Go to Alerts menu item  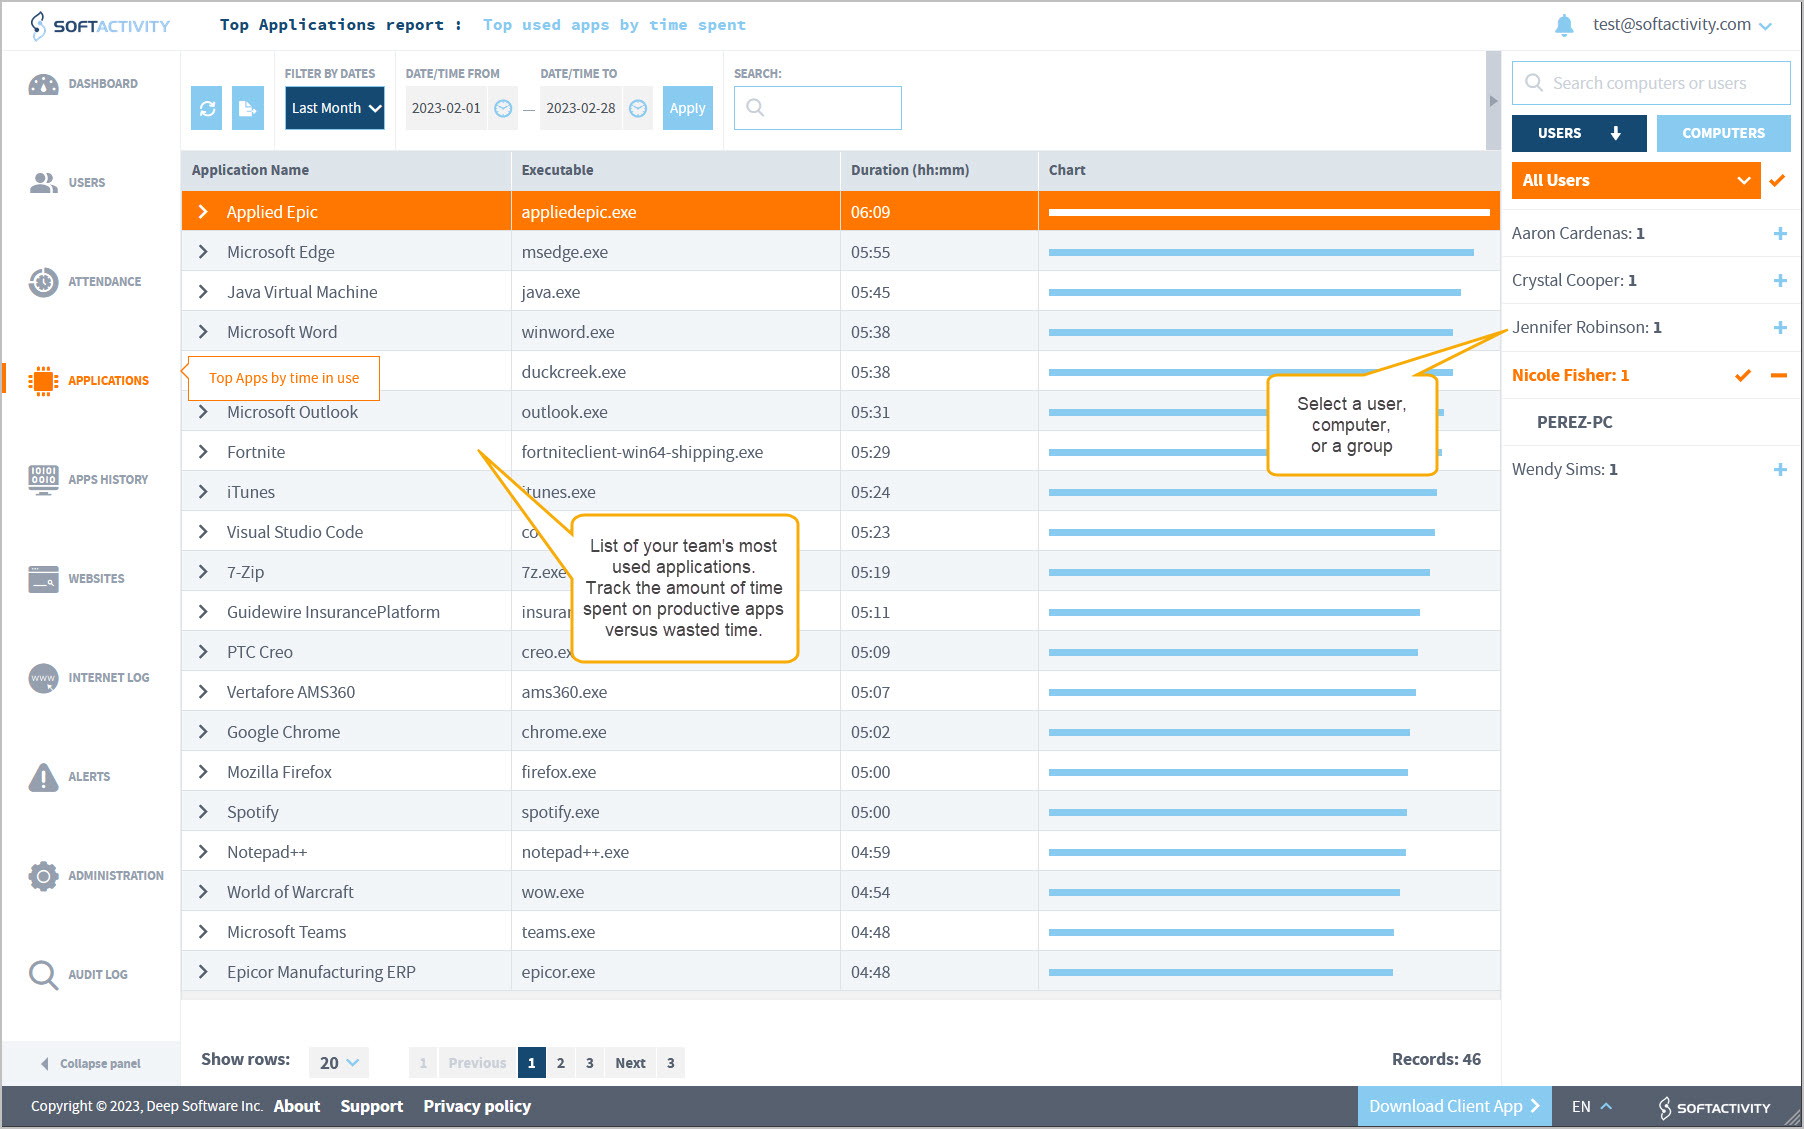pos(89,777)
